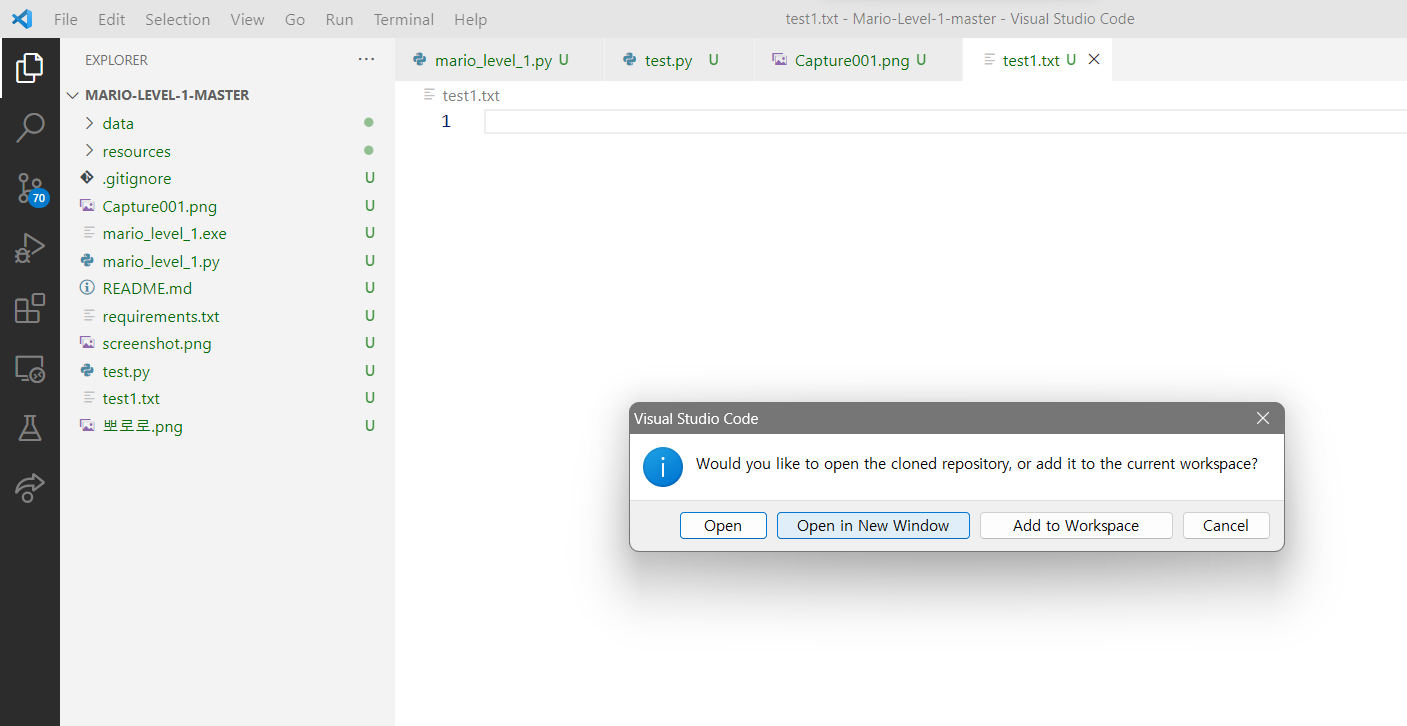Click the EXPLORER panel title
The image size is (1407, 726).
(116, 60)
